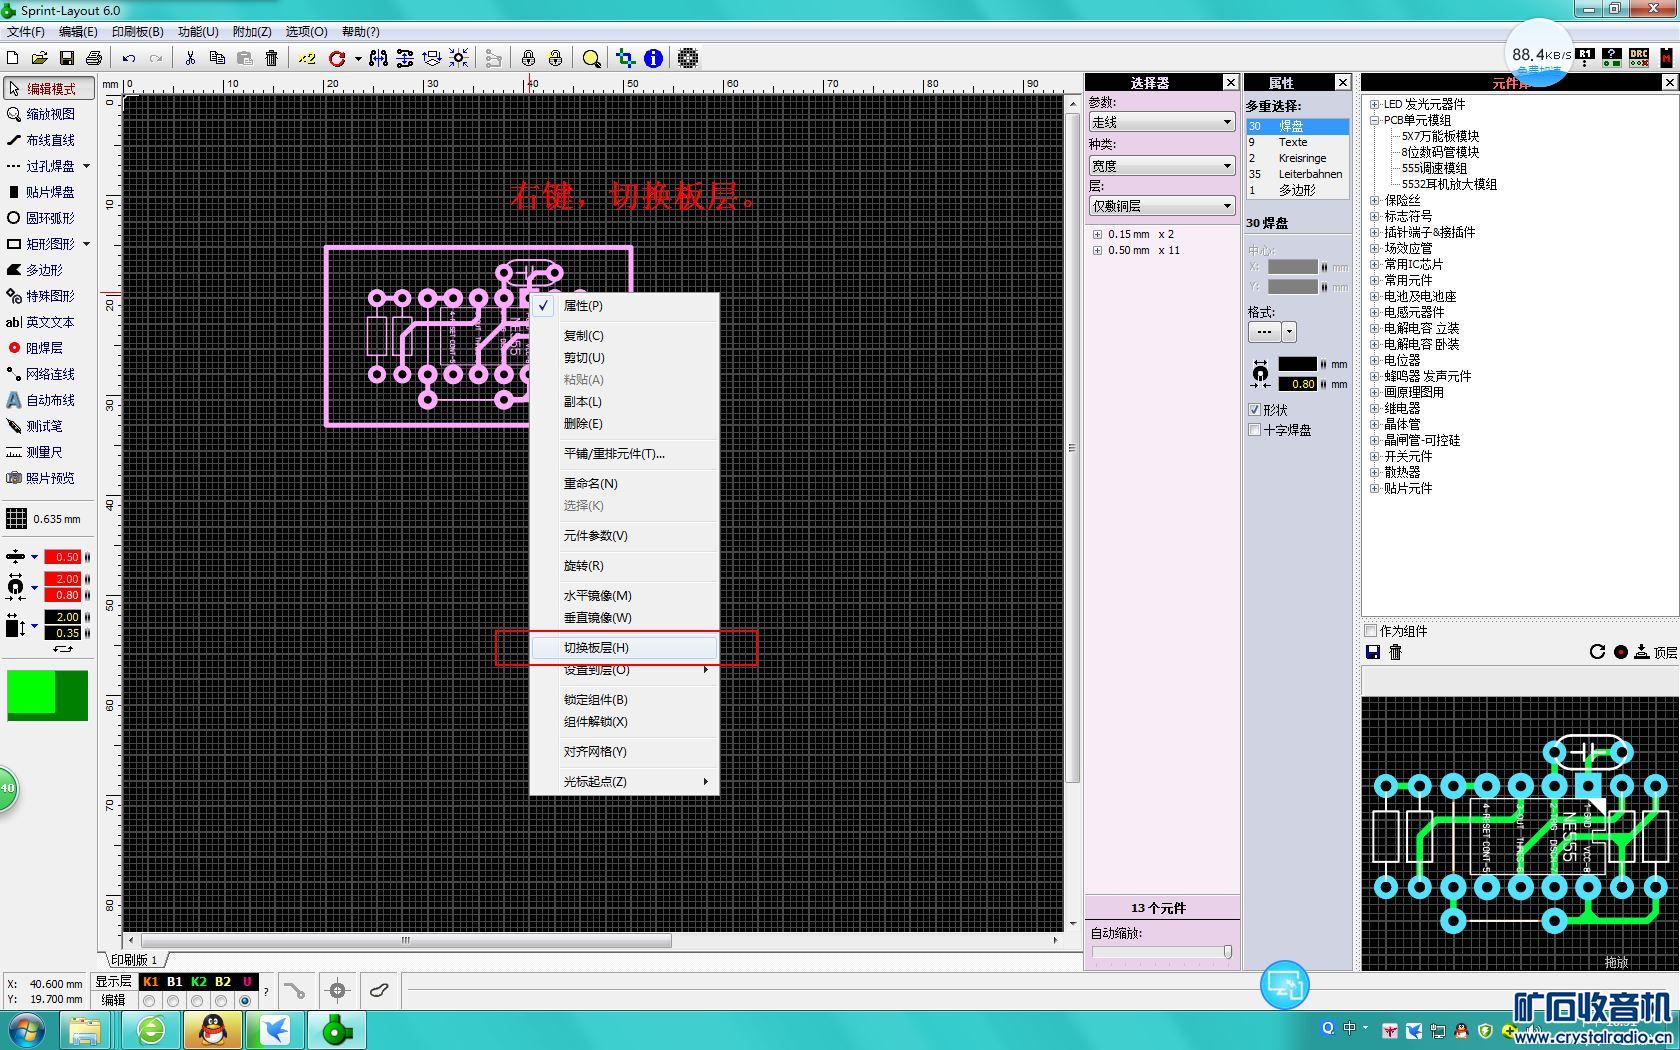Screen dimensions: 1680x1050
Task: Select the 测量尺 measure tool
Action: 48,452
